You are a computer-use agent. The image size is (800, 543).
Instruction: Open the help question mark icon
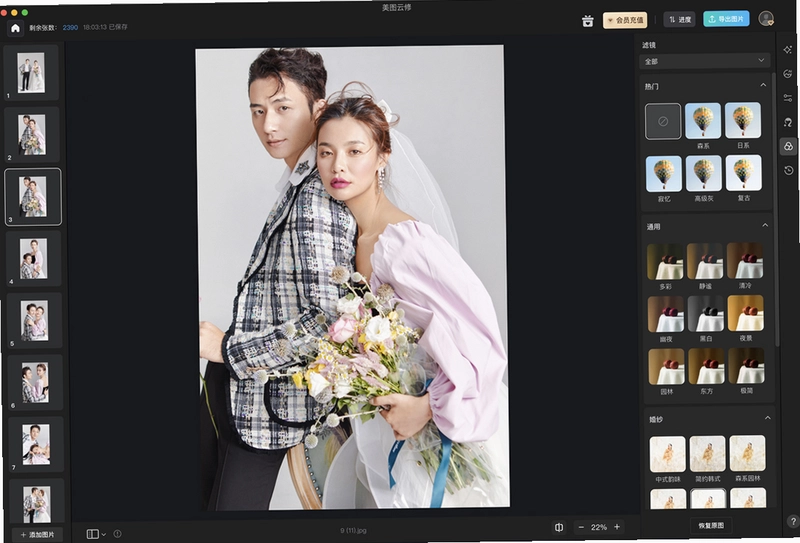[793, 521]
